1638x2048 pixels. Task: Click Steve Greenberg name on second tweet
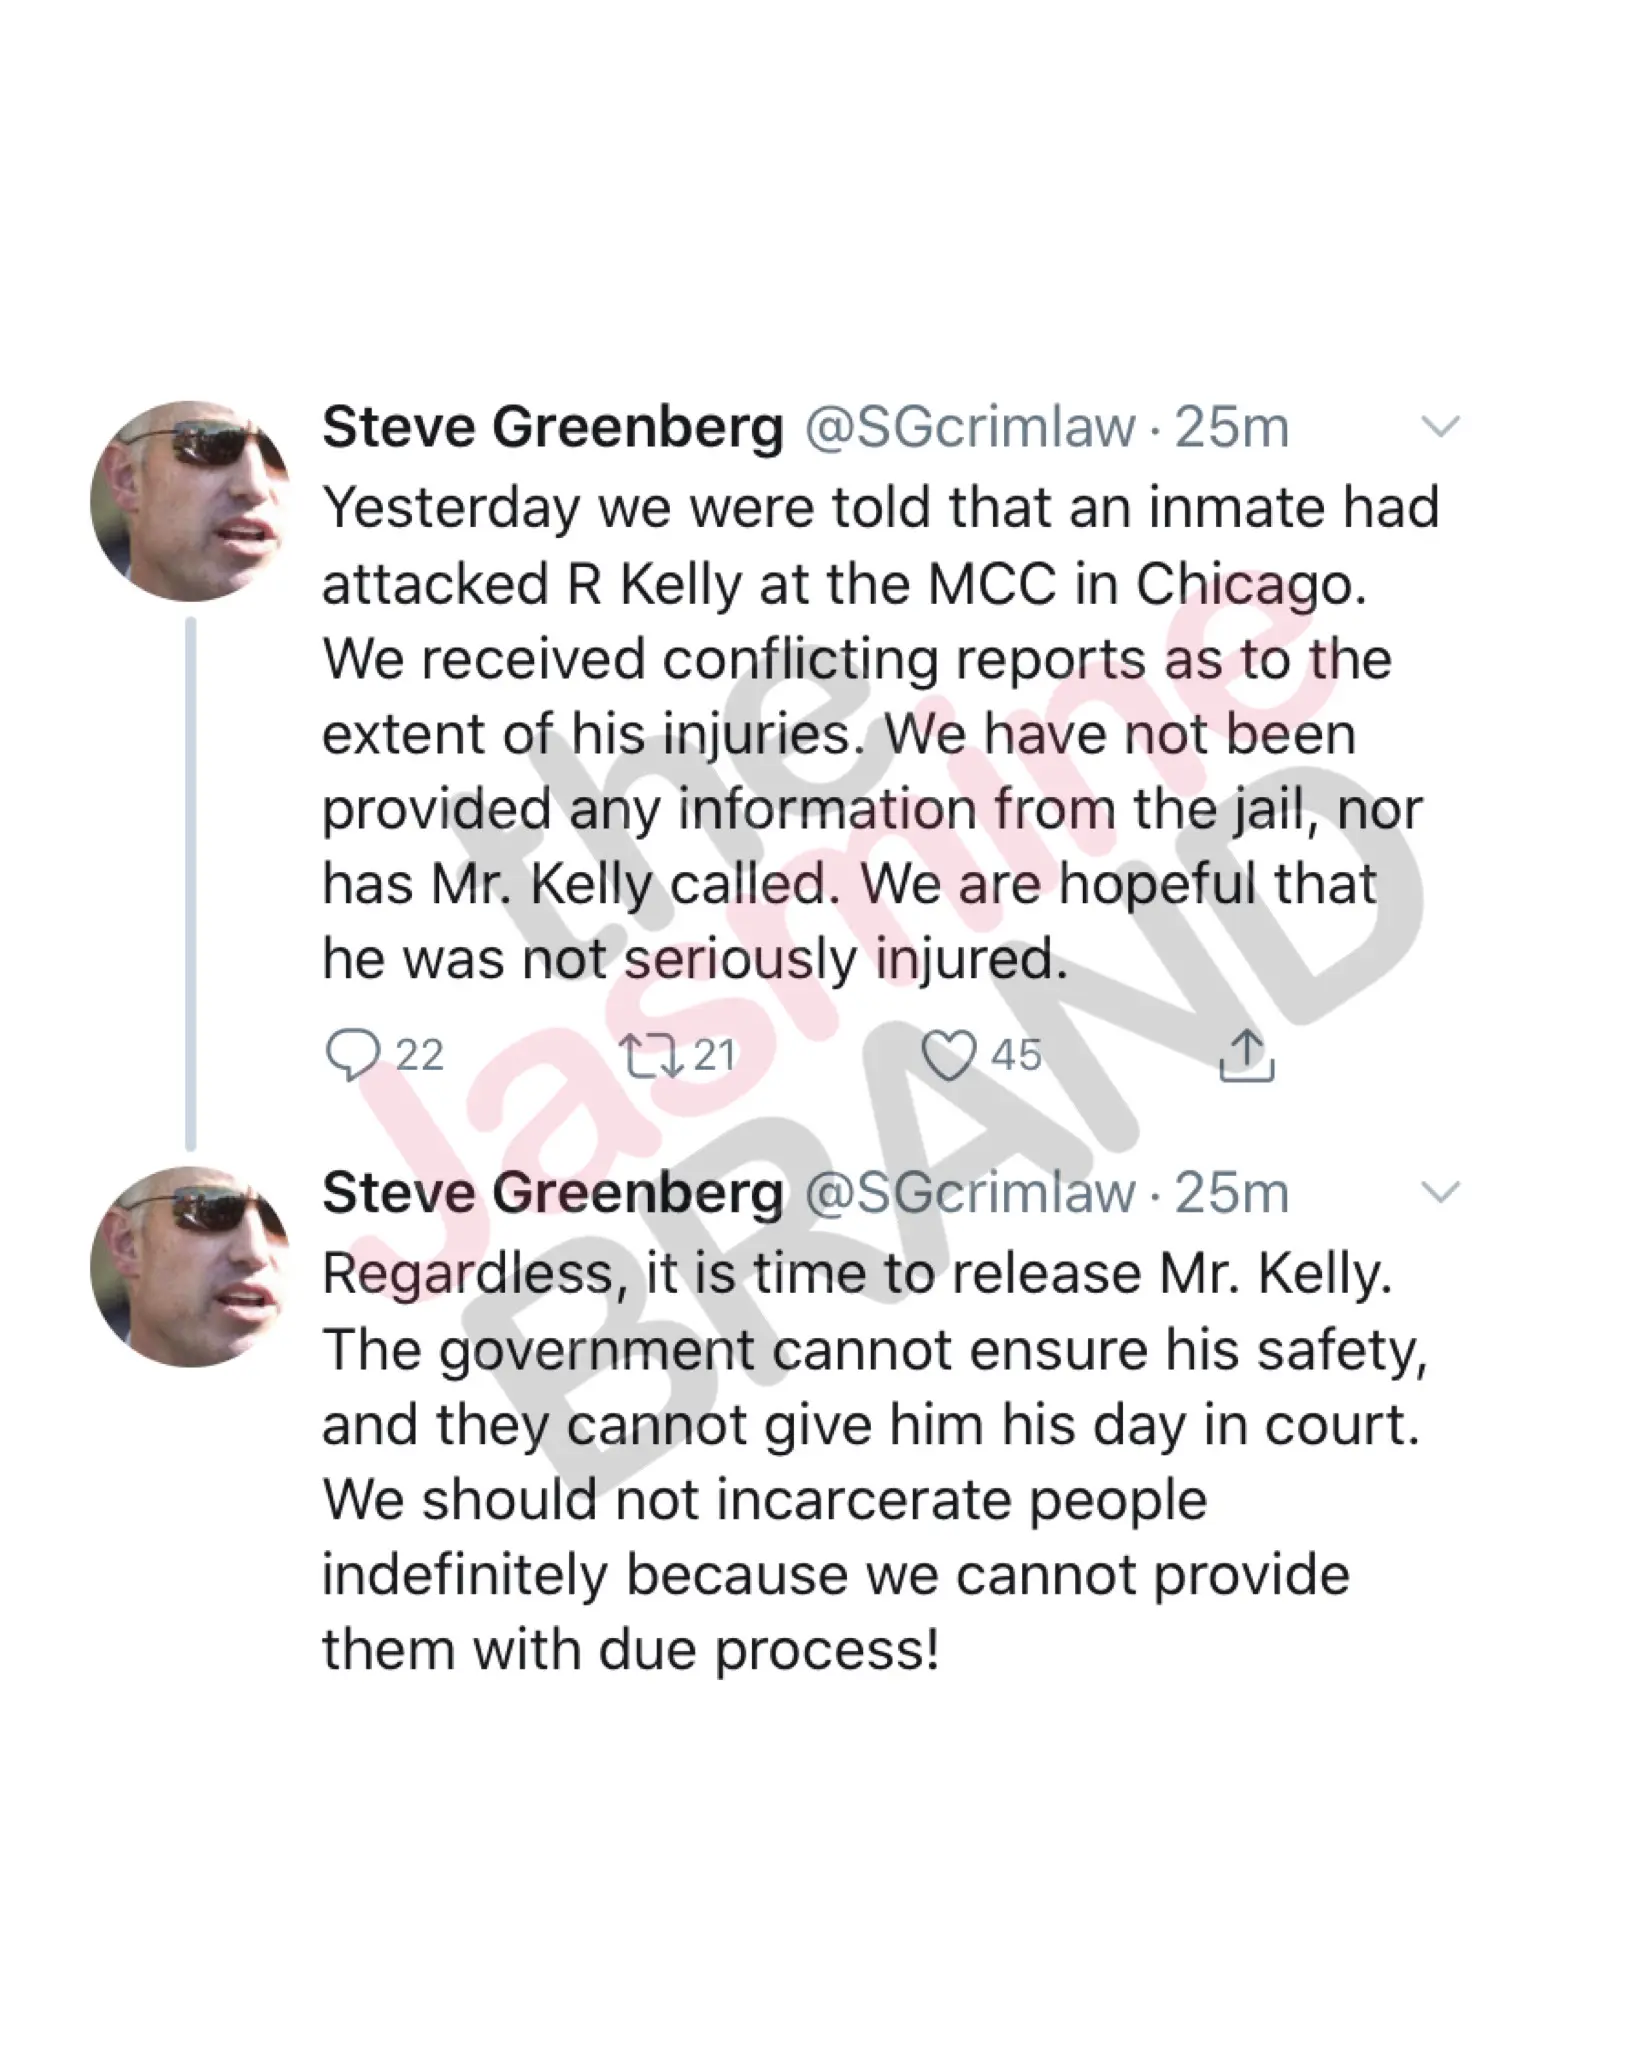(553, 1193)
